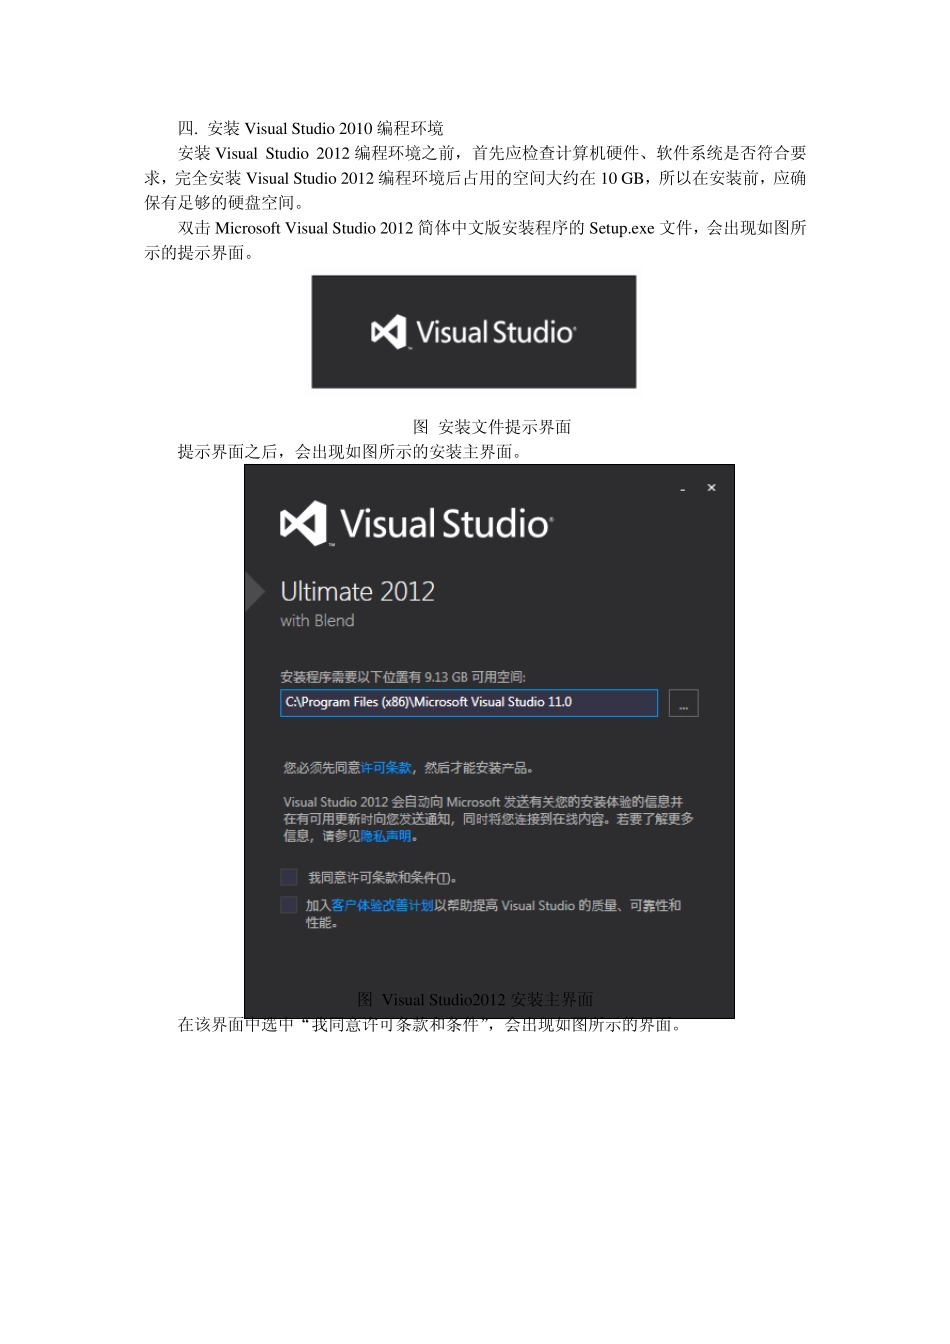Open the customer experience improvement program link

coord(382,905)
